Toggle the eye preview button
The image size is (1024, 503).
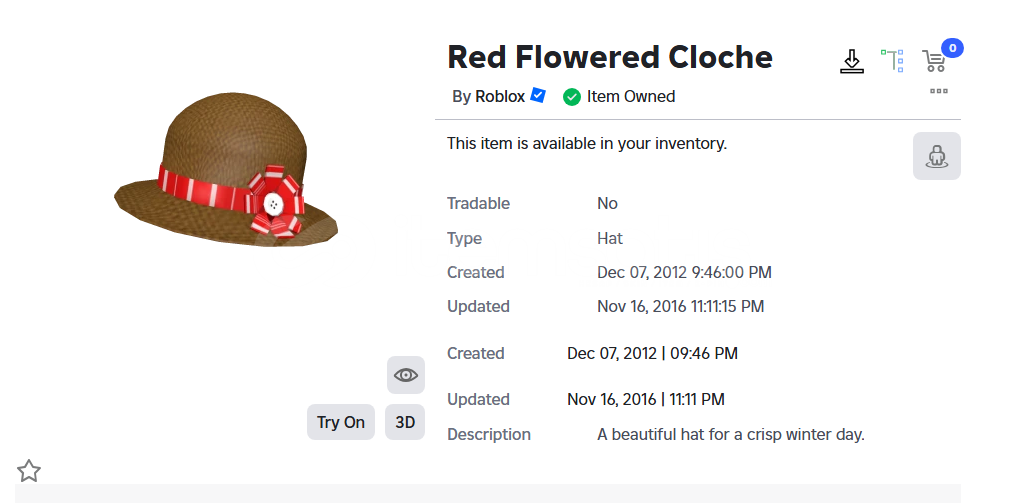pos(406,375)
